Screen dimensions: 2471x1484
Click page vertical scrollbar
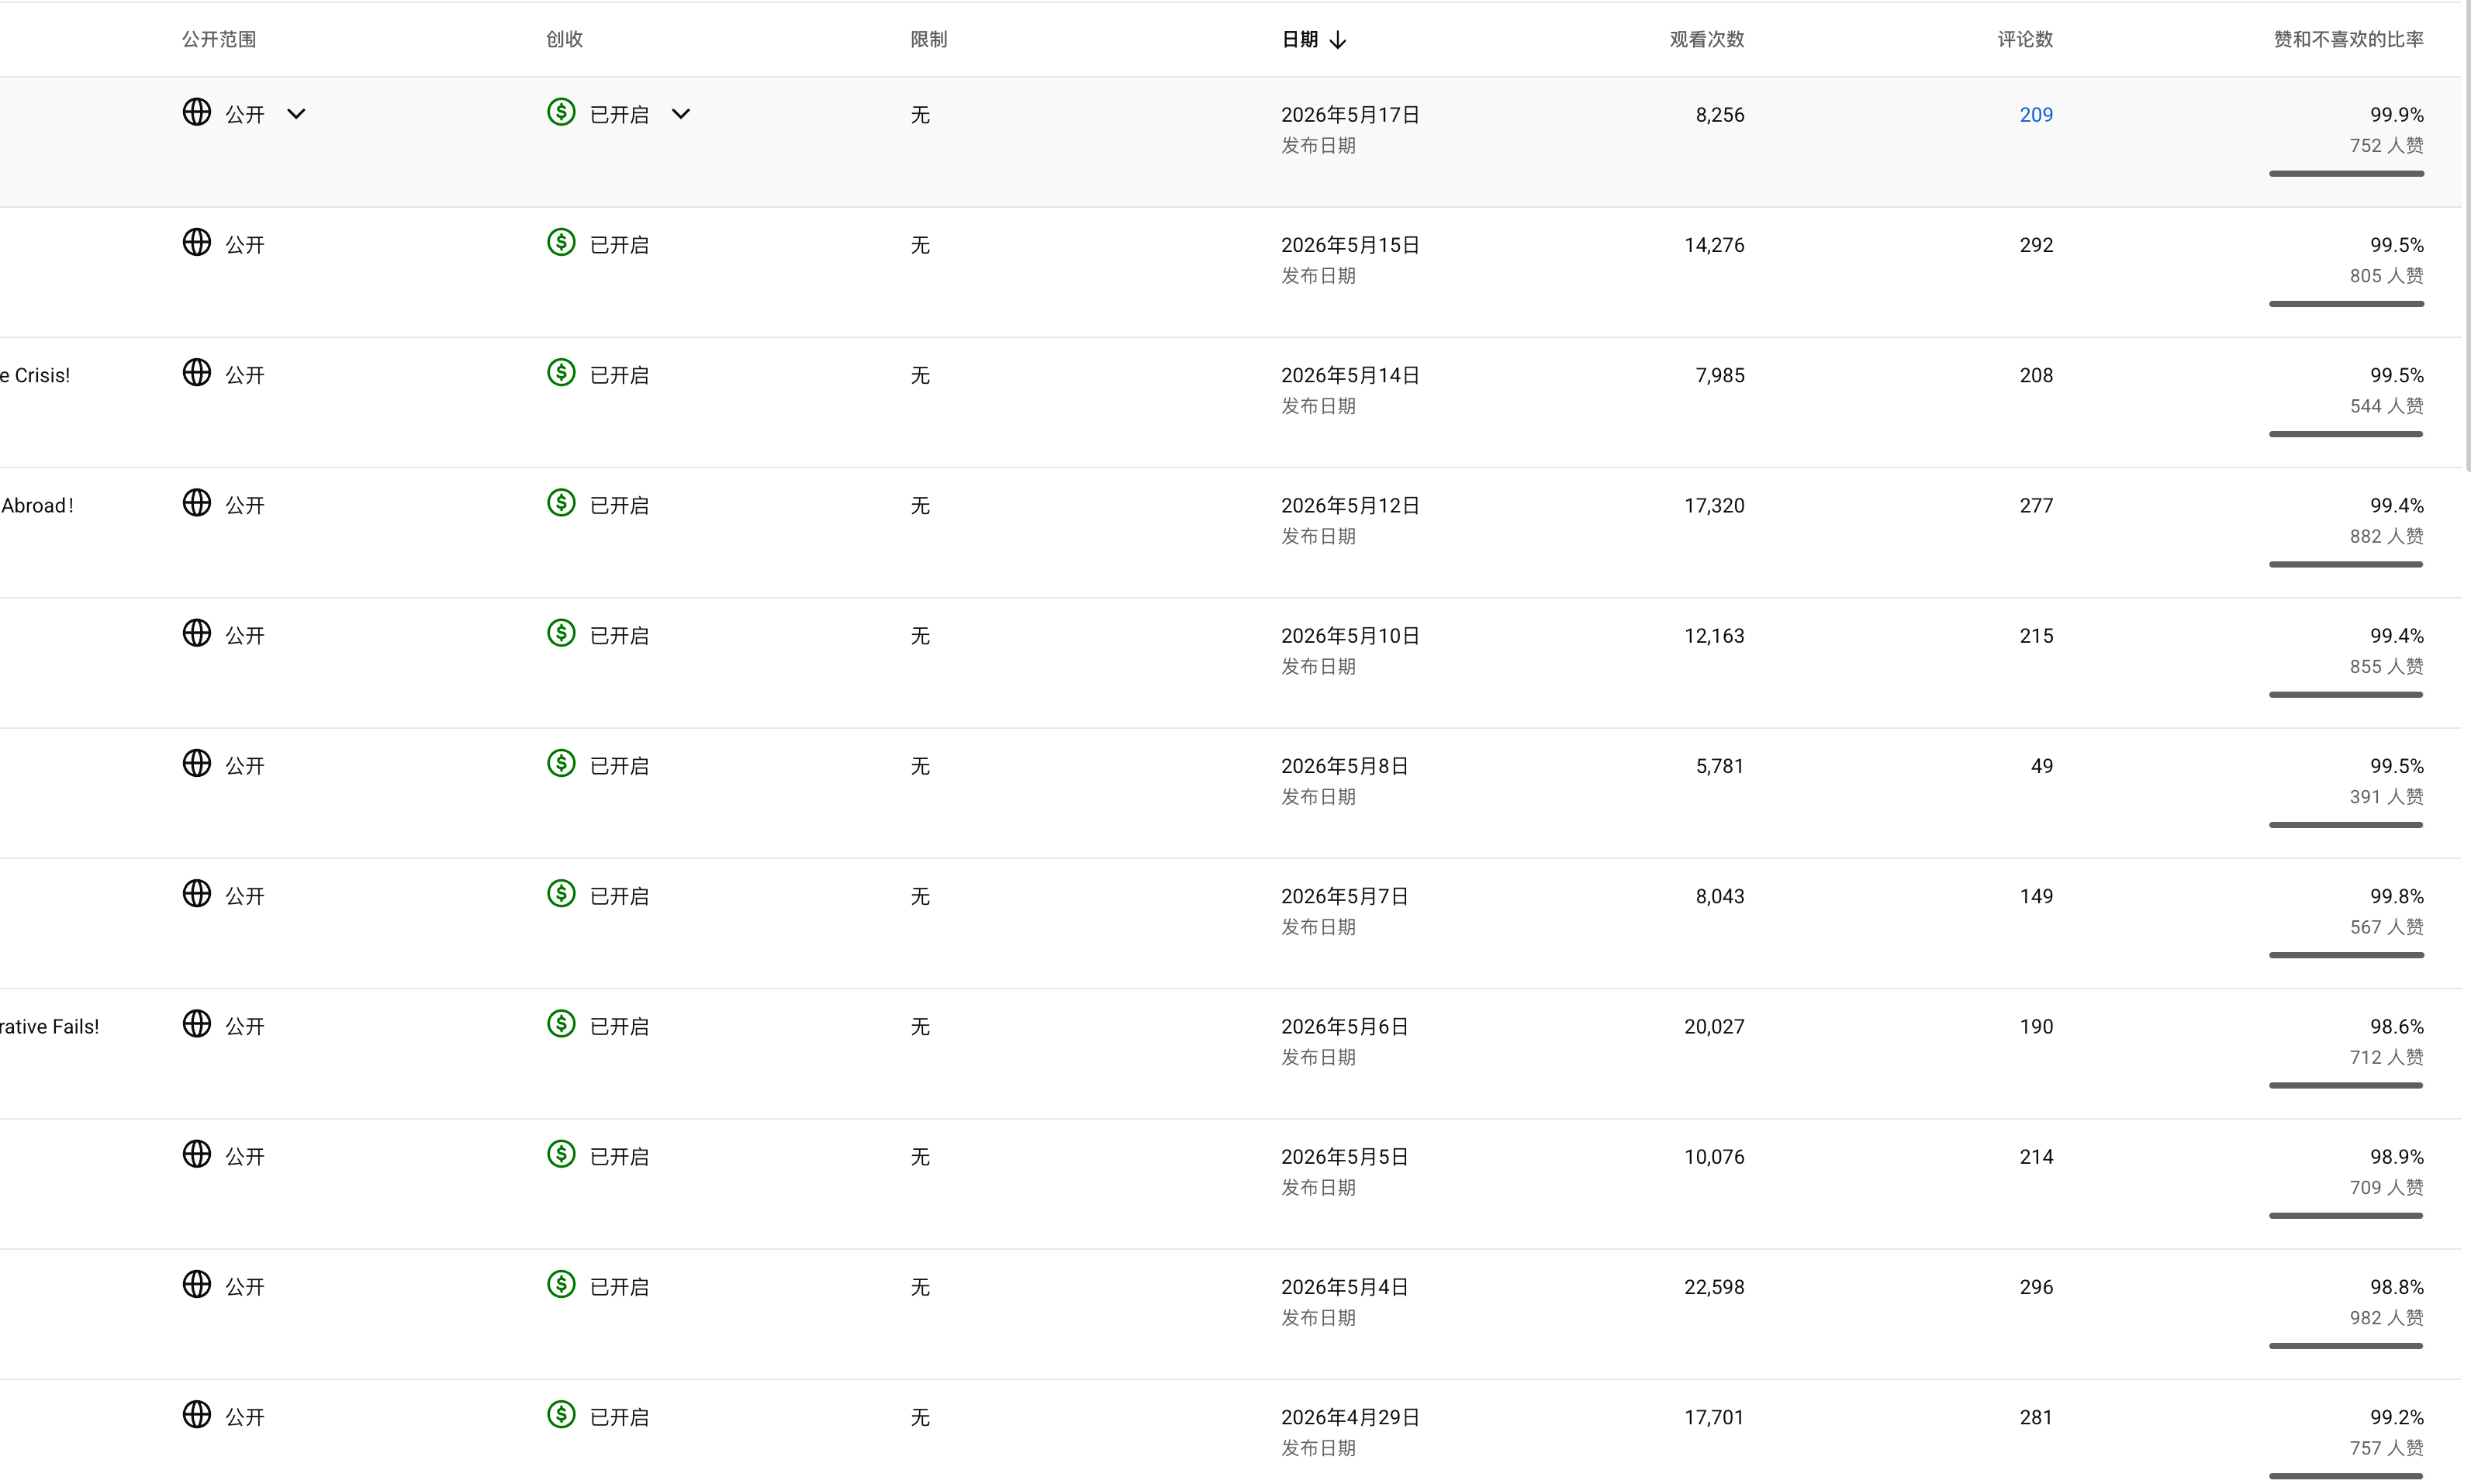click(x=2466, y=235)
